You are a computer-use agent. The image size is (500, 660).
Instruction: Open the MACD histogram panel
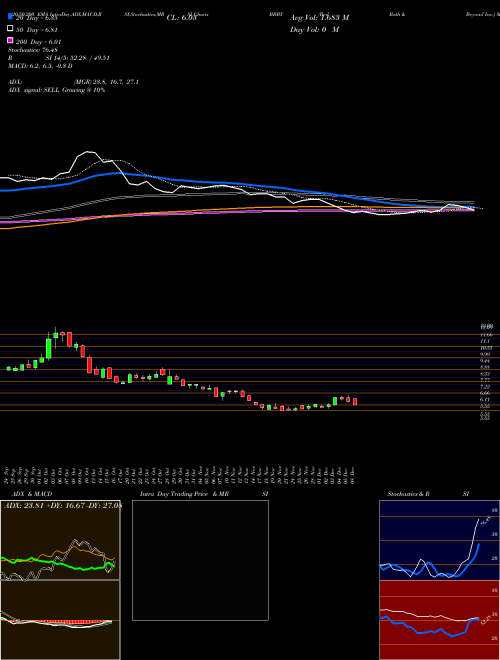[60, 620]
